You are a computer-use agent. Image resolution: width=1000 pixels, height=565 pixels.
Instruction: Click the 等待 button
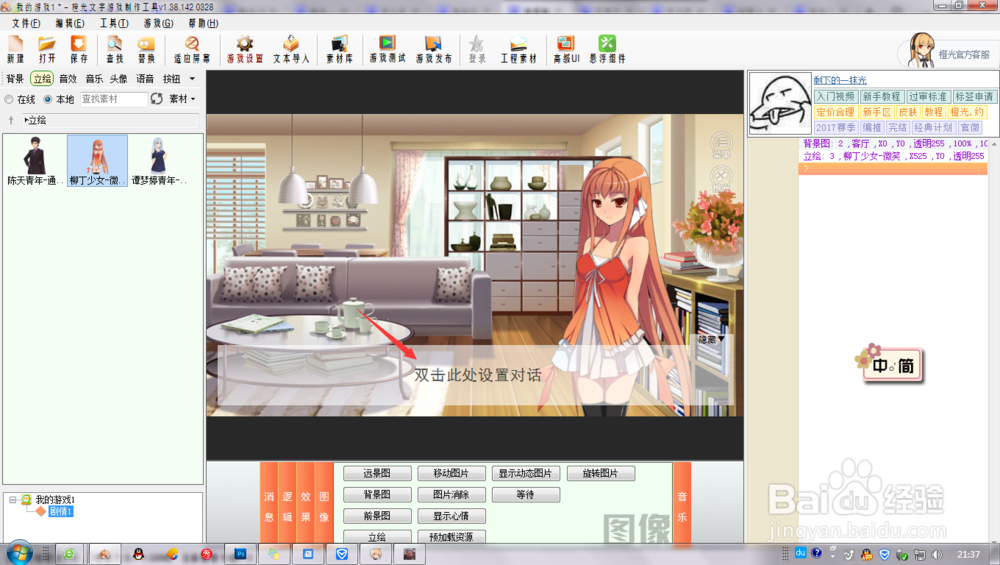coord(526,494)
